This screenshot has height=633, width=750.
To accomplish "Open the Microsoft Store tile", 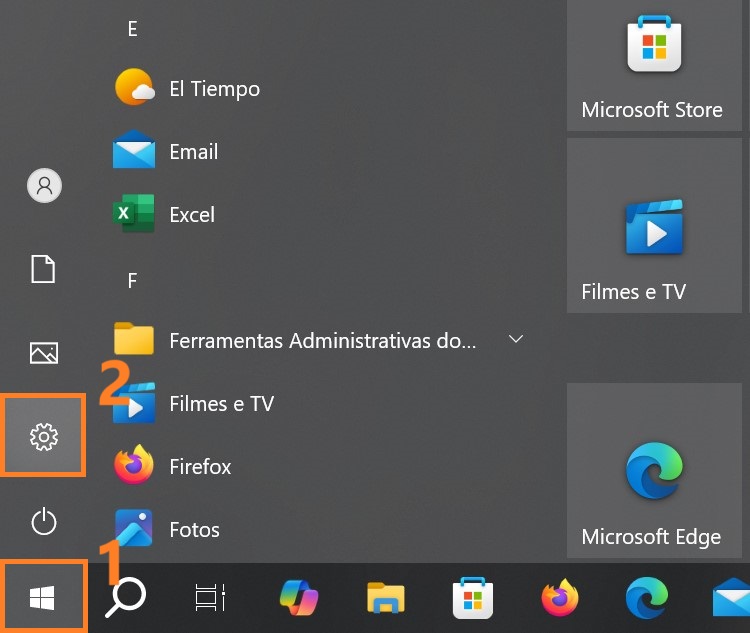I will point(654,65).
